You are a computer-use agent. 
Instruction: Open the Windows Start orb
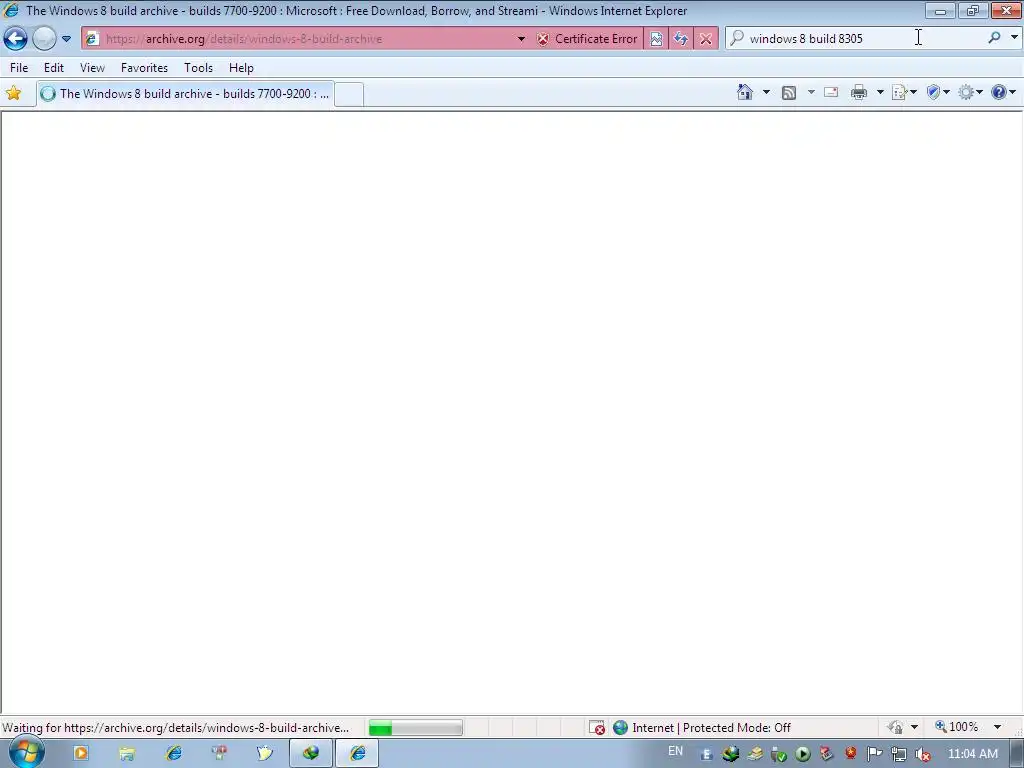(27, 753)
